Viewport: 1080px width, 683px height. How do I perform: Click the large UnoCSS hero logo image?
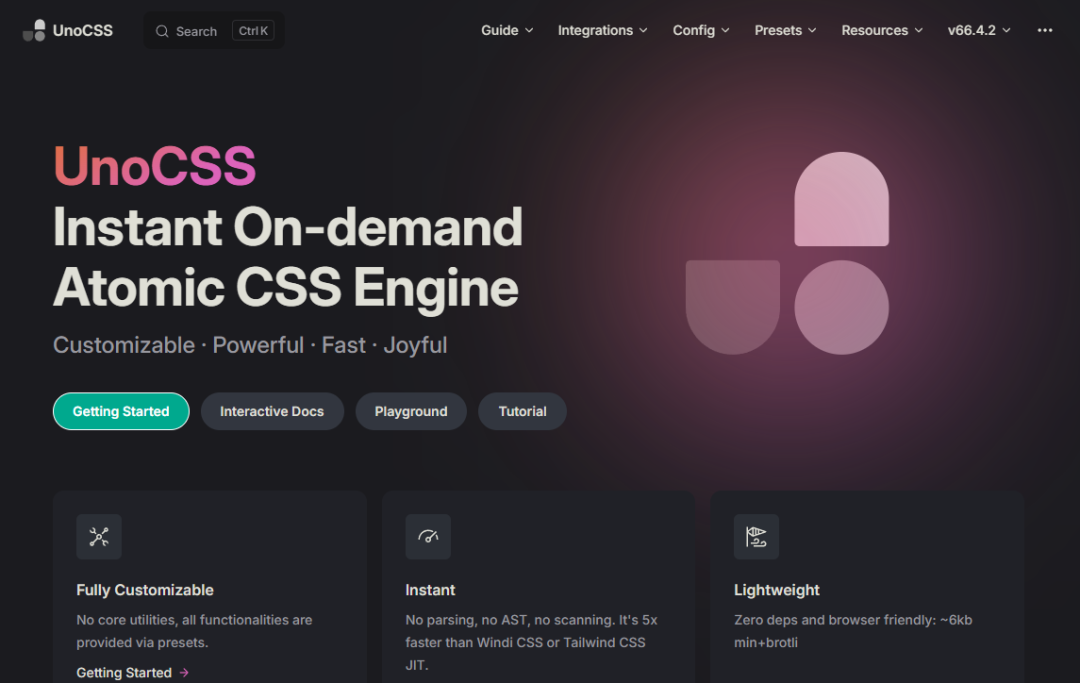[x=787, y=253]
